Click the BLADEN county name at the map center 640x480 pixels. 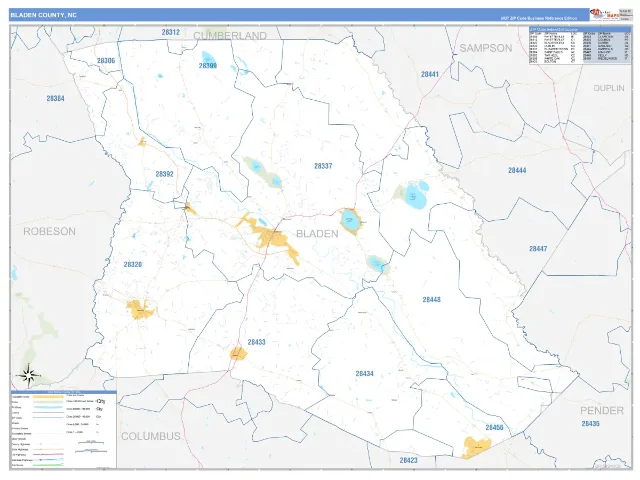[x=317, y=233]
